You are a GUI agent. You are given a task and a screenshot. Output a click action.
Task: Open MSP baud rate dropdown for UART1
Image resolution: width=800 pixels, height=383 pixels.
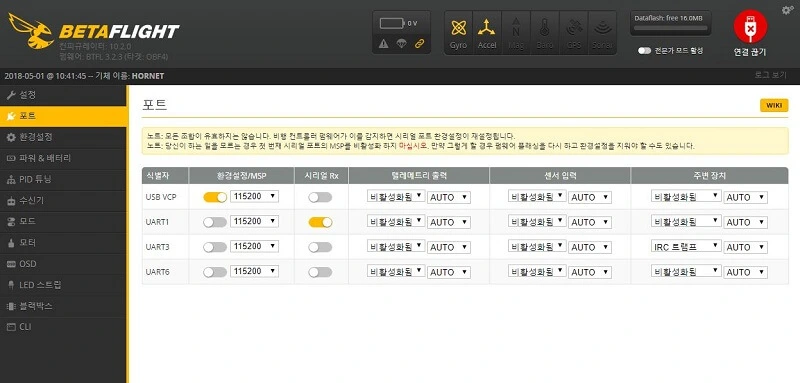[254, 221]
